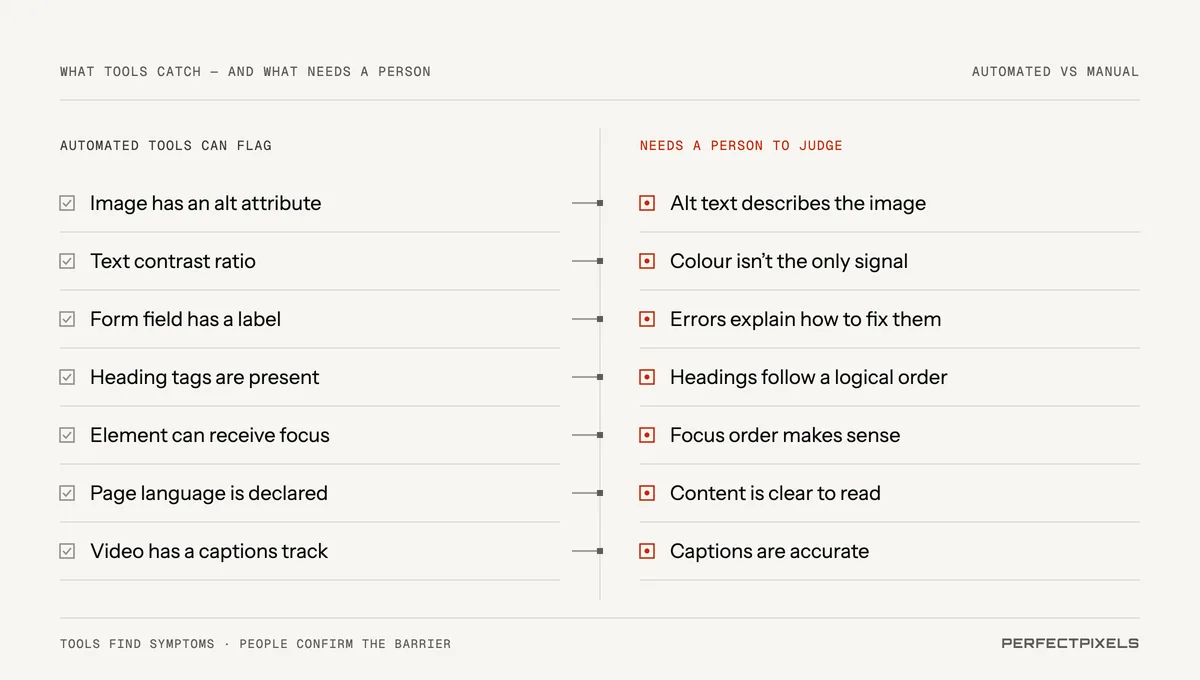Click red square icon next to Errors explain how to fix them
The width and height of the screenshot is (1200, 680).
click(647, 319)
